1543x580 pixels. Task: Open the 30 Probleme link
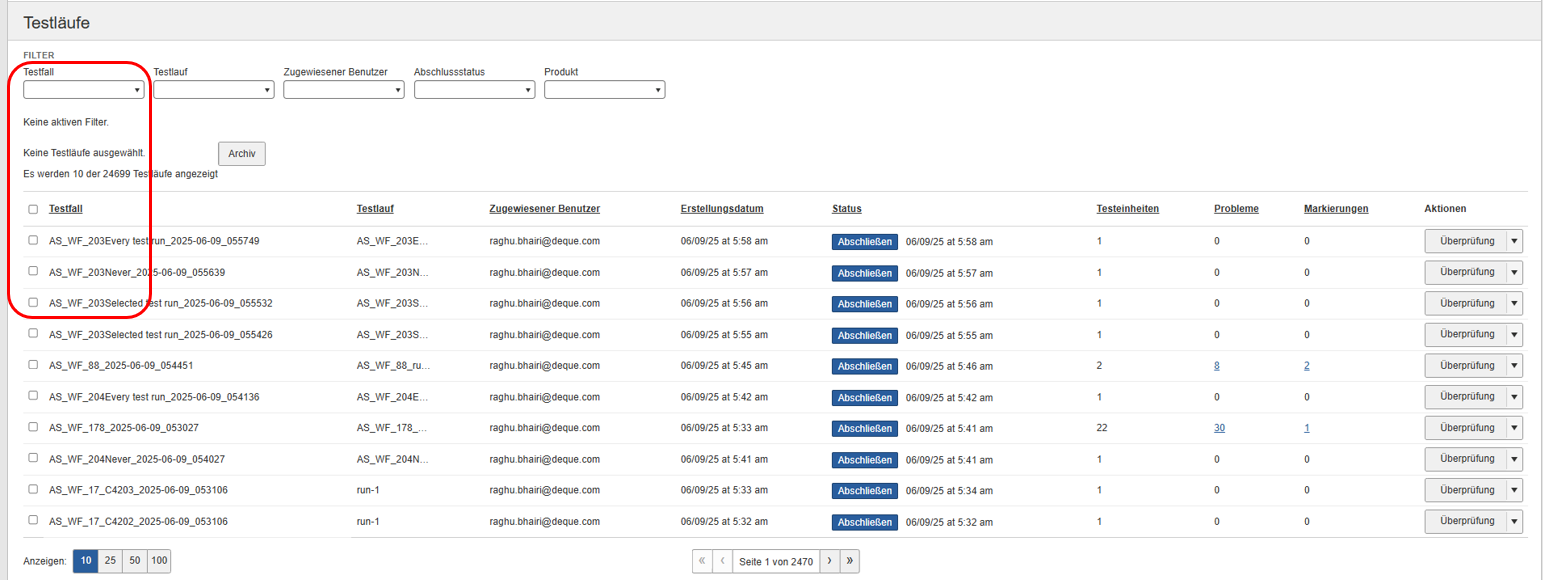1219,428
